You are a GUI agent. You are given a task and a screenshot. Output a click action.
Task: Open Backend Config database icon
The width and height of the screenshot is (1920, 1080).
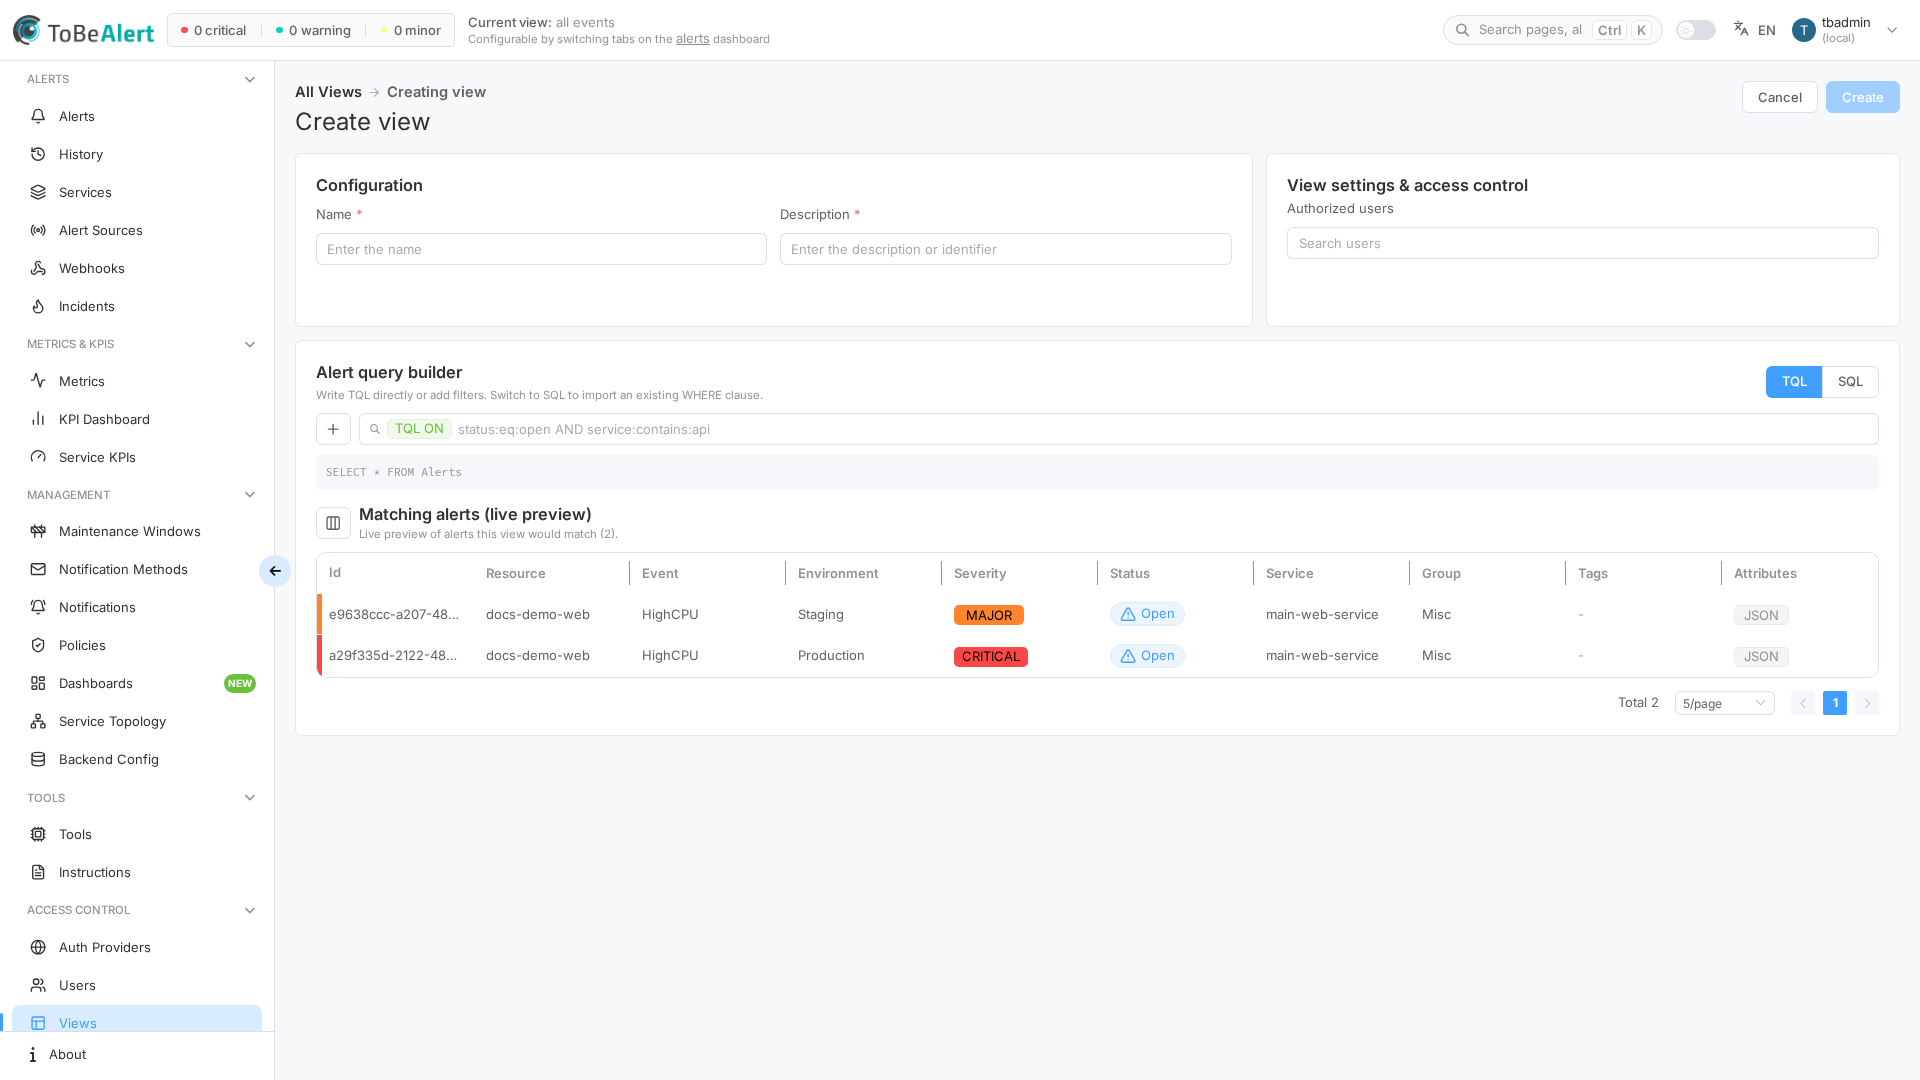tap(38, 759)
